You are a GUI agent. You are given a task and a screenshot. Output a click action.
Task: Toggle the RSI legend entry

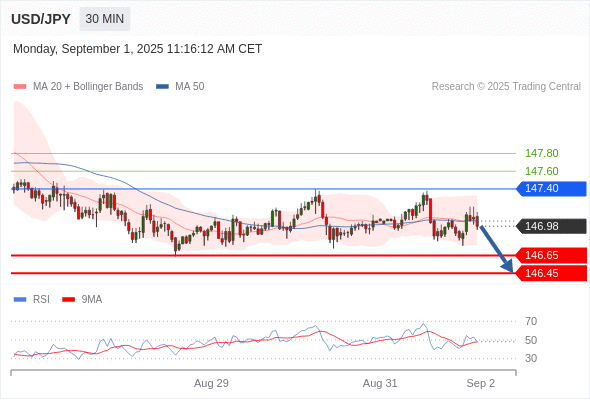32,300
